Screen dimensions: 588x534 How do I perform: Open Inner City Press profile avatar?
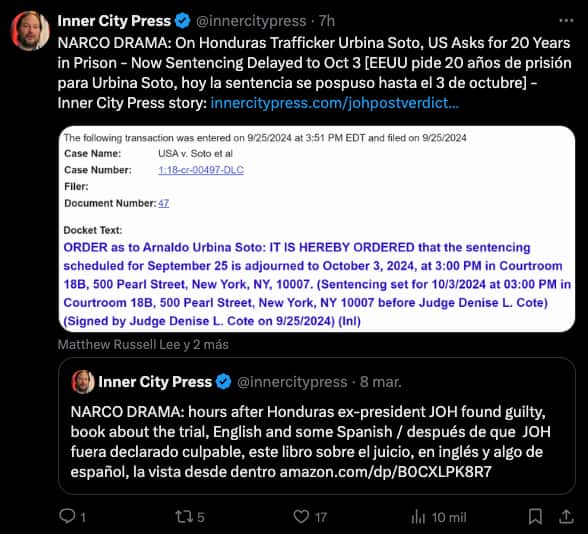pos(30,31)
